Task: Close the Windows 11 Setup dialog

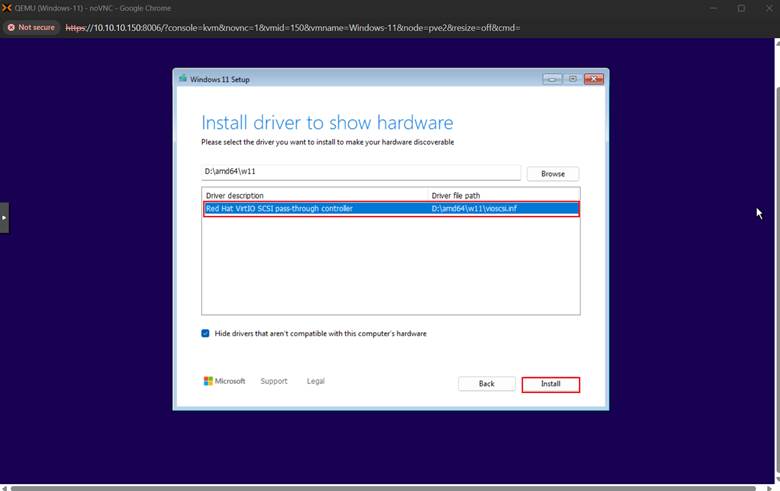Action: click(595, 79)
